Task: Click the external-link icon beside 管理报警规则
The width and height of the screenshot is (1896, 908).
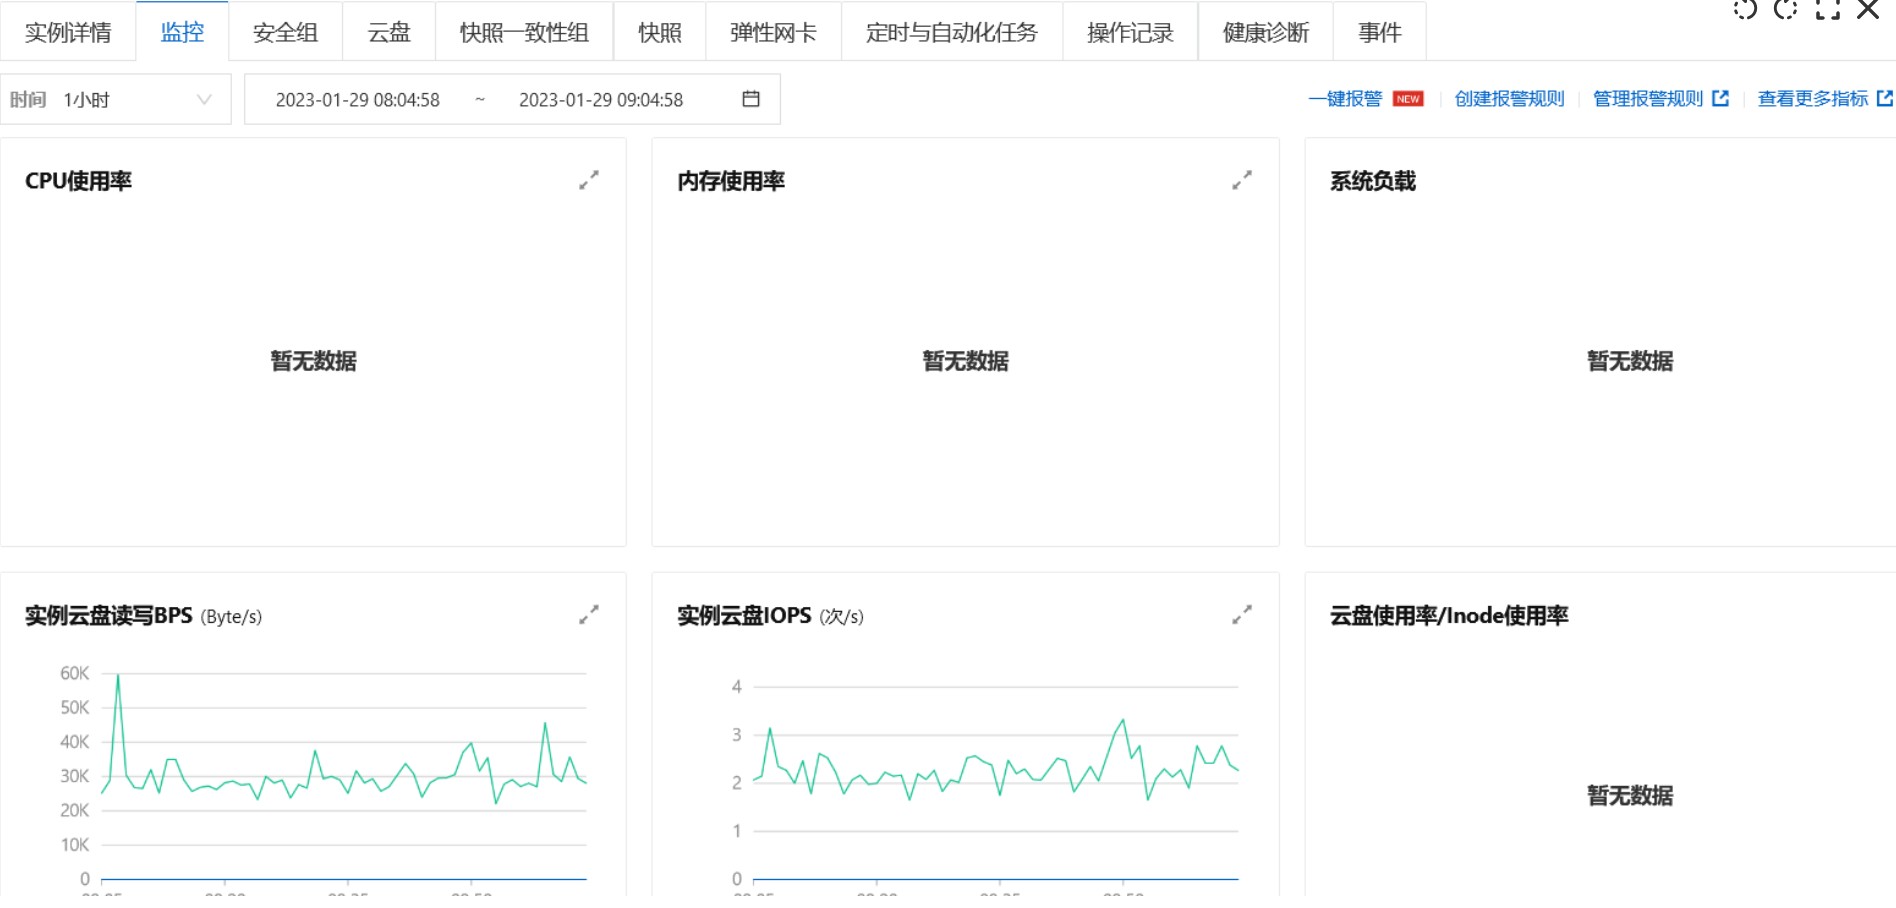Action: click(x=1720, y=99)
